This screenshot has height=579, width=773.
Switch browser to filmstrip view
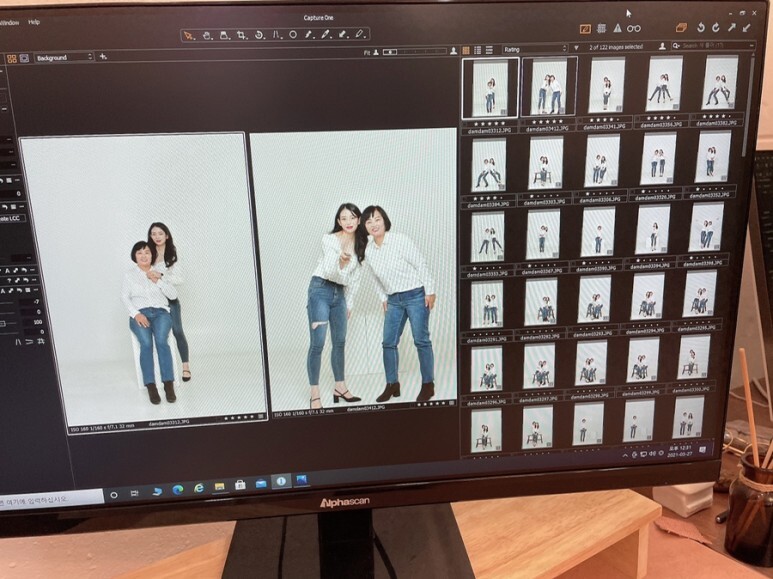[489, 50]
